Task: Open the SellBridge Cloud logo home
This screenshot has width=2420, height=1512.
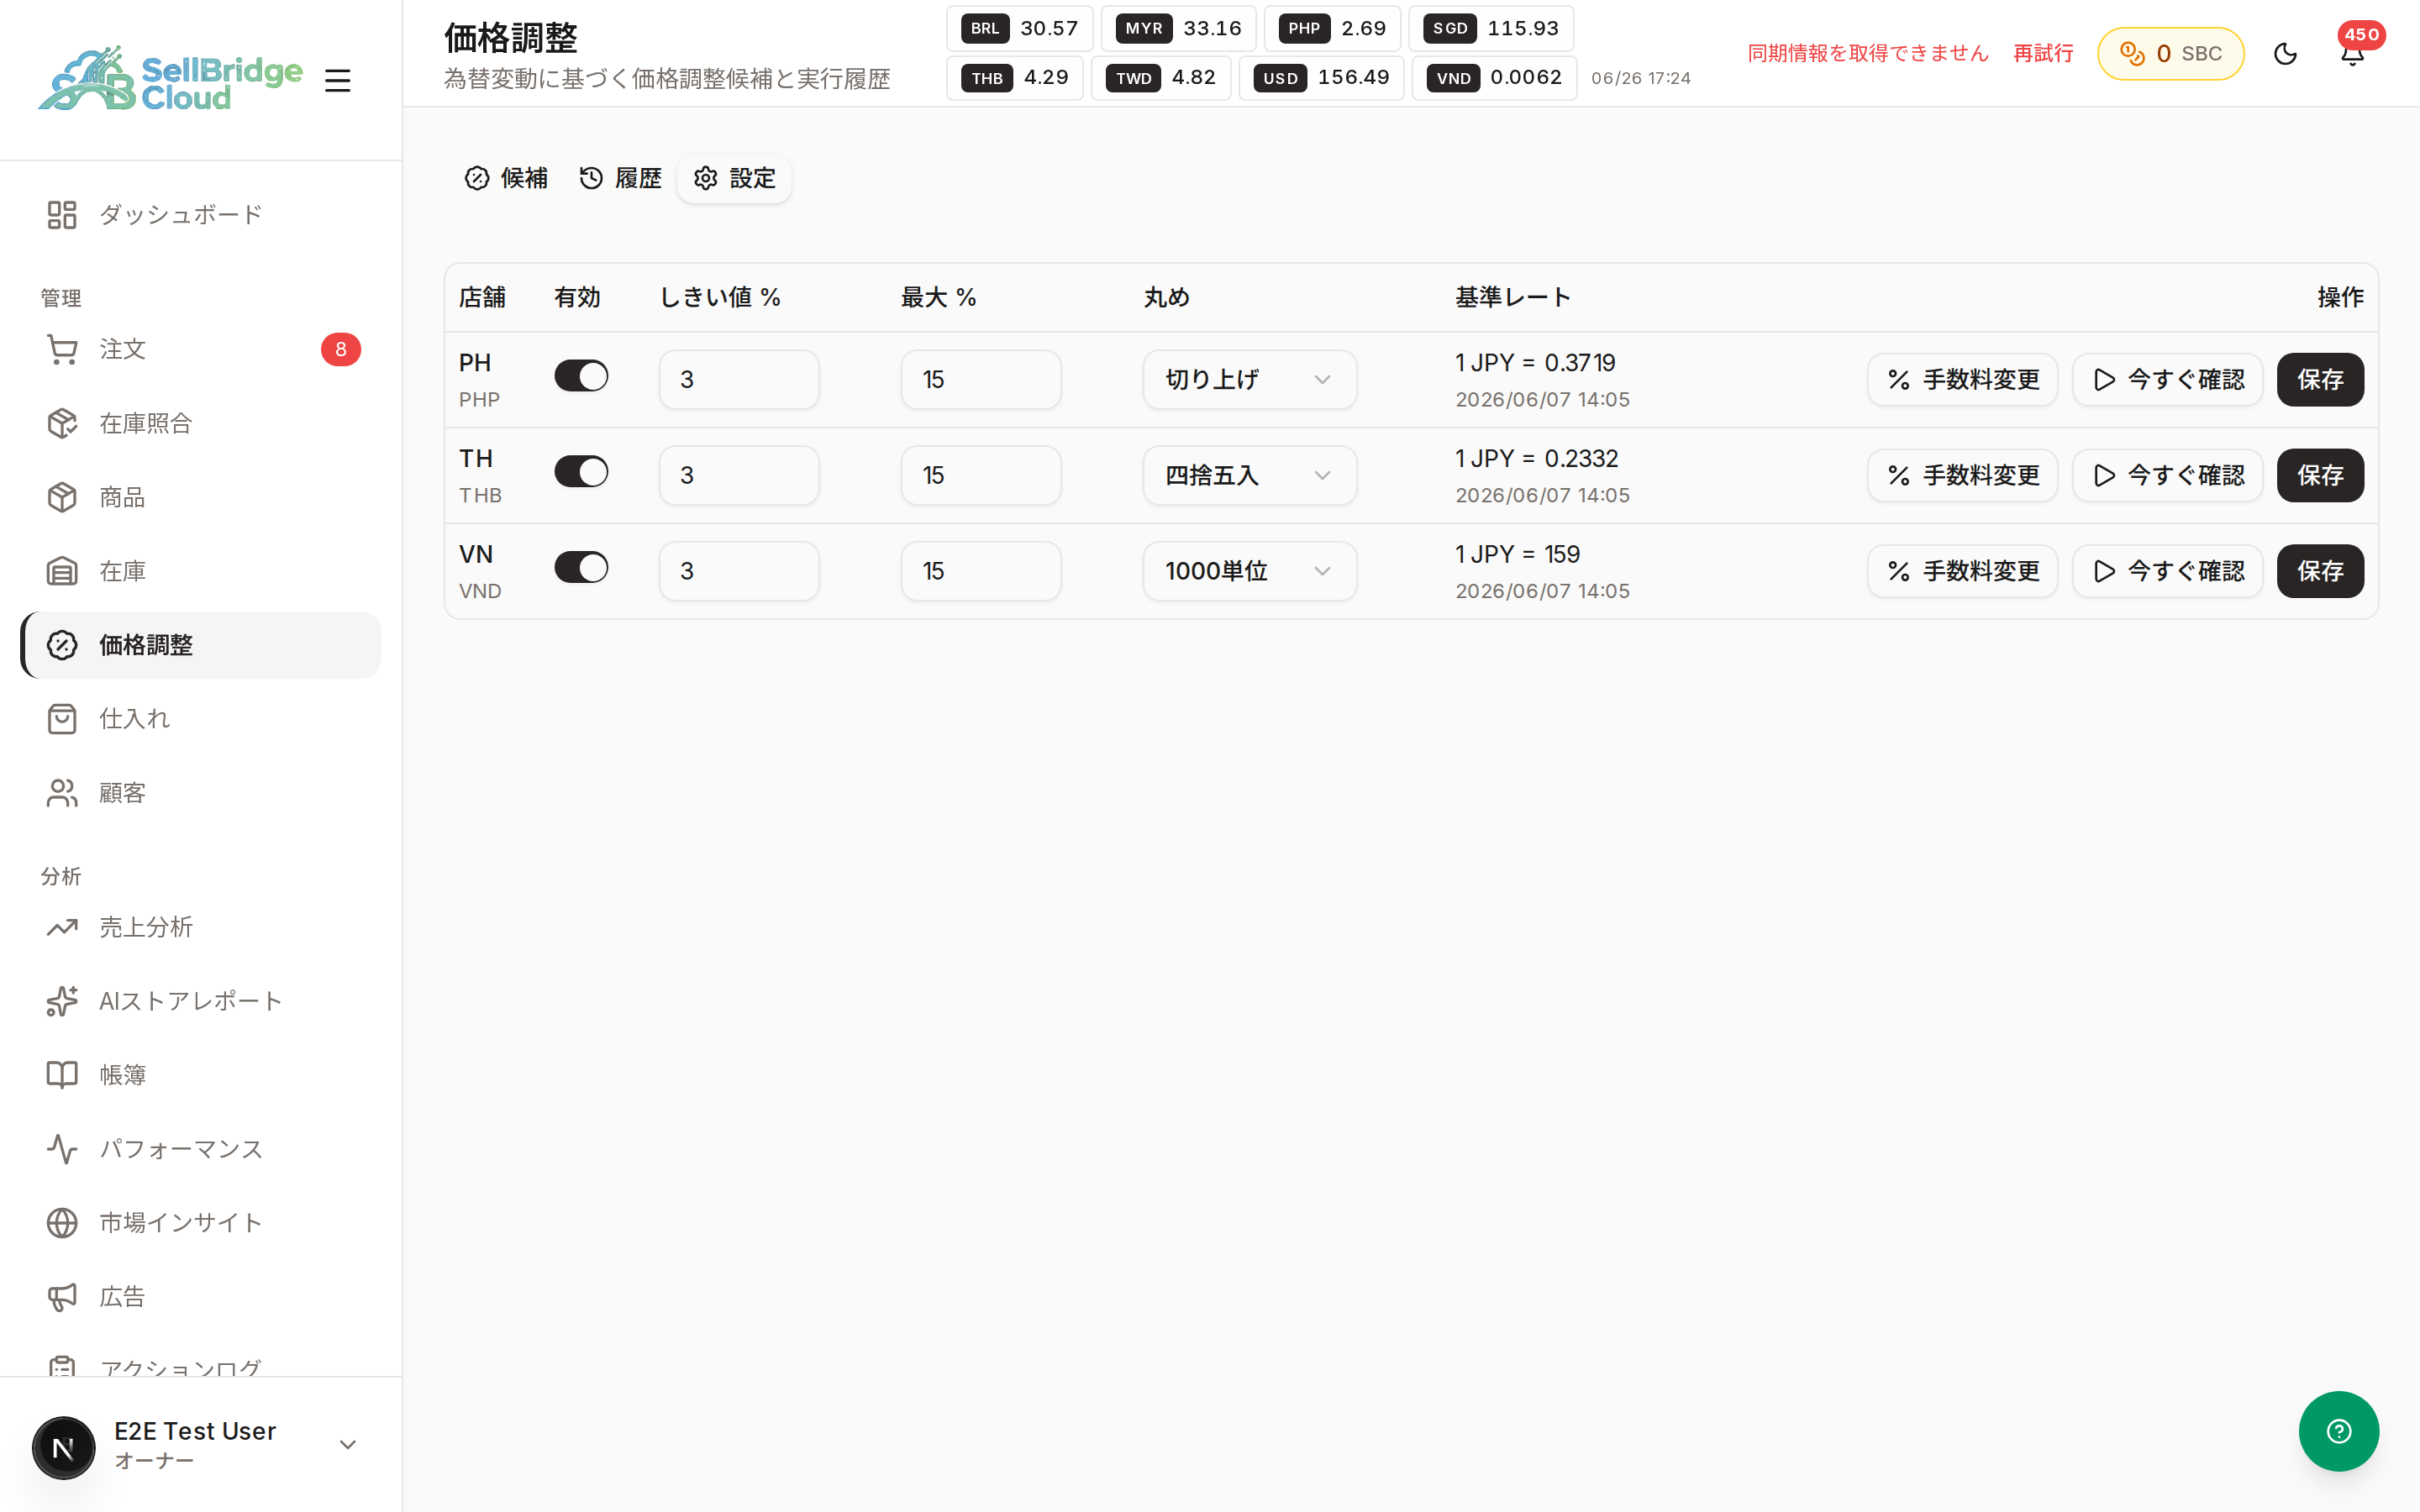Action: 170,79
